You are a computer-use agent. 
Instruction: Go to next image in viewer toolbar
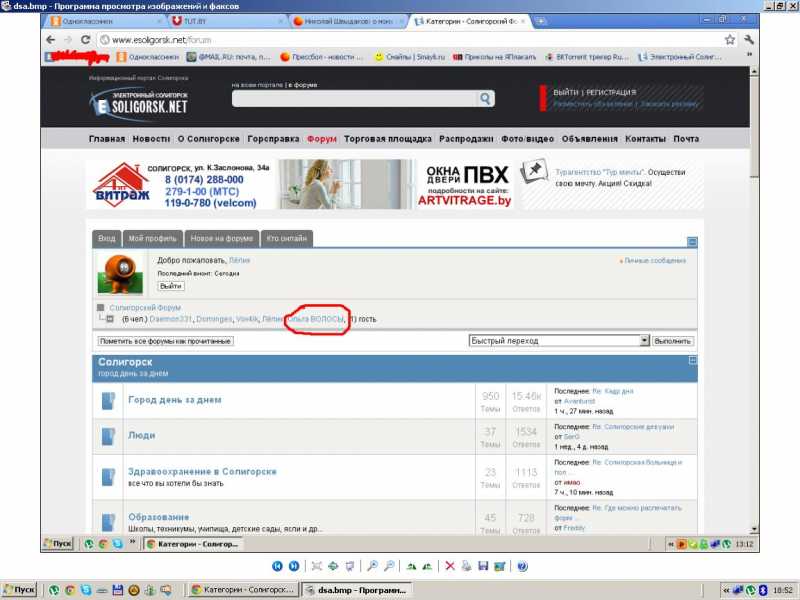point(293,566)
